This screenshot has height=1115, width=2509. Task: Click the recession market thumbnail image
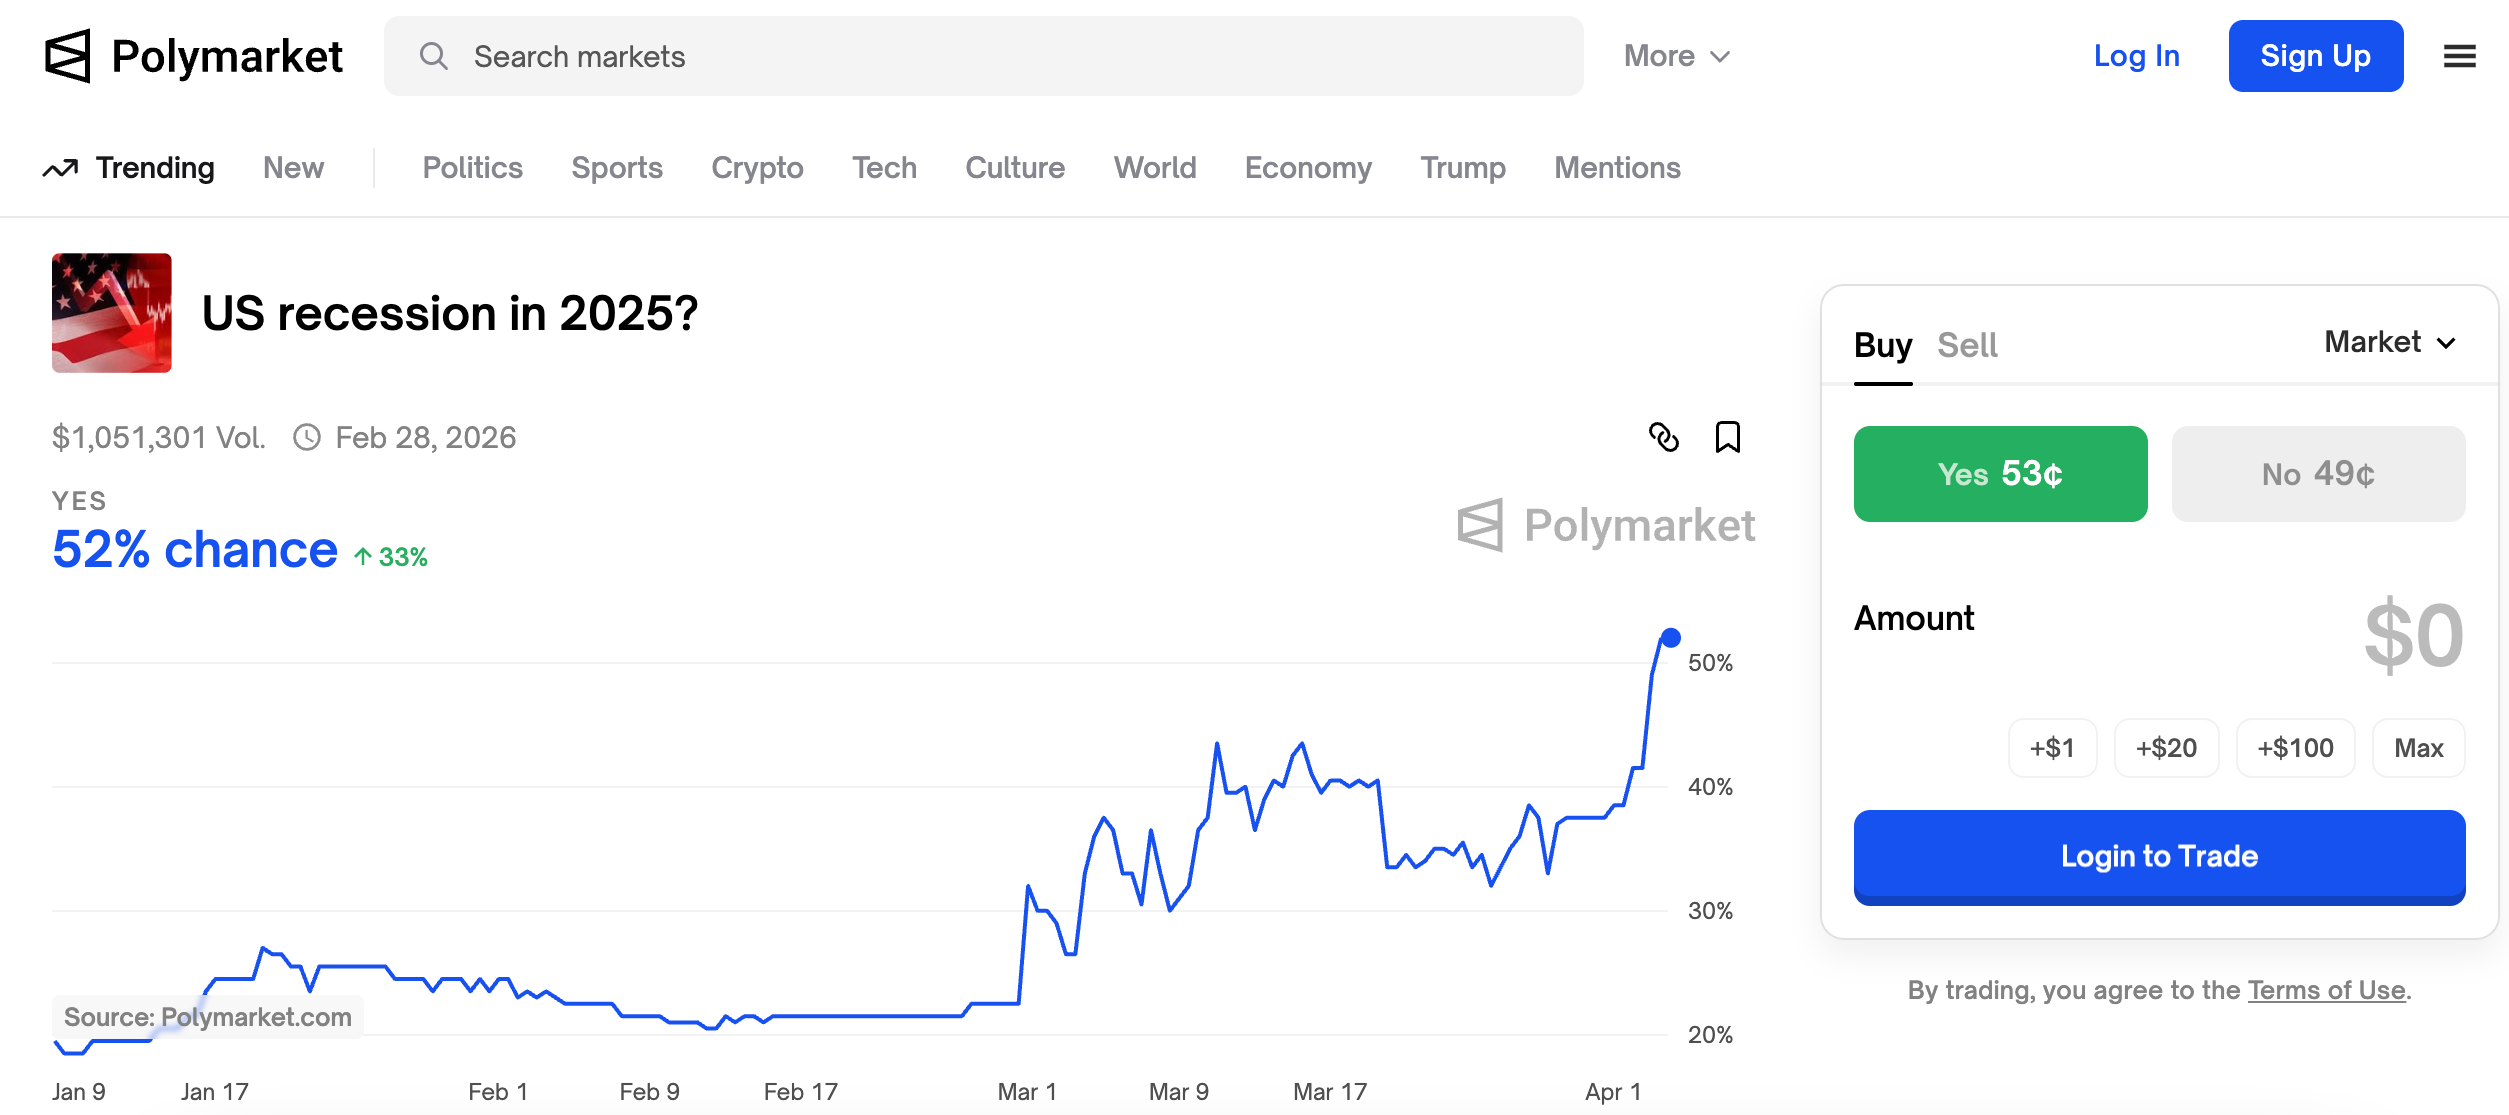pyautogui.click(x=111, y=312)
